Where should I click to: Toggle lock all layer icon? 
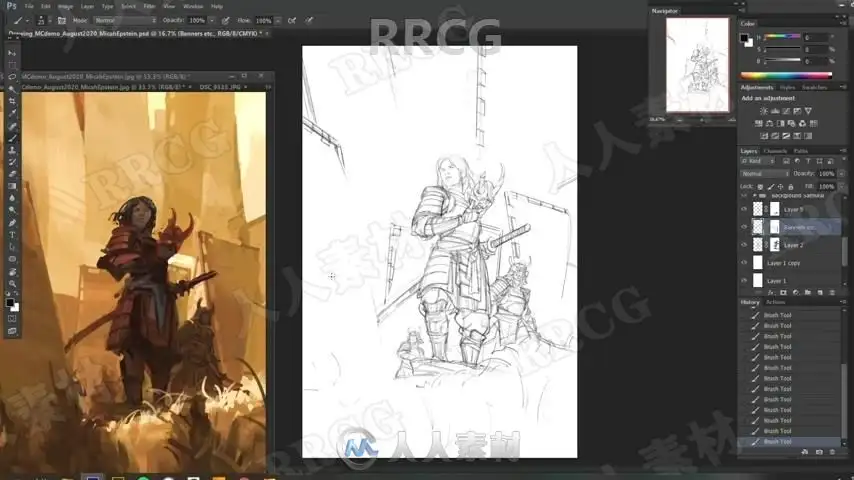(791, 187)
